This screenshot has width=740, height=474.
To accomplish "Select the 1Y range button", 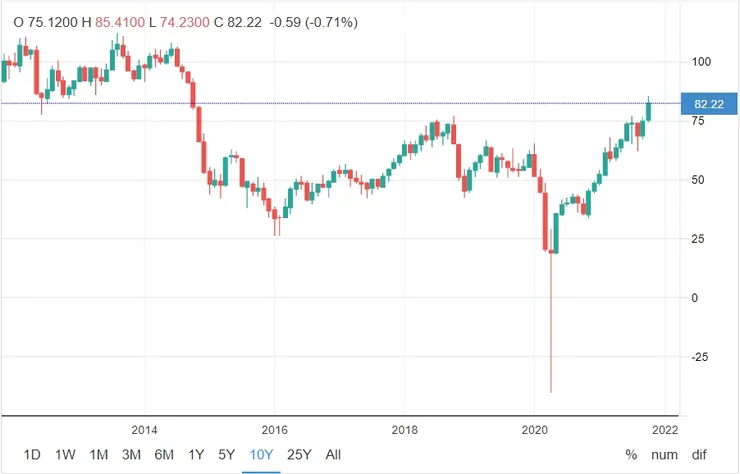I will [196, 454].
